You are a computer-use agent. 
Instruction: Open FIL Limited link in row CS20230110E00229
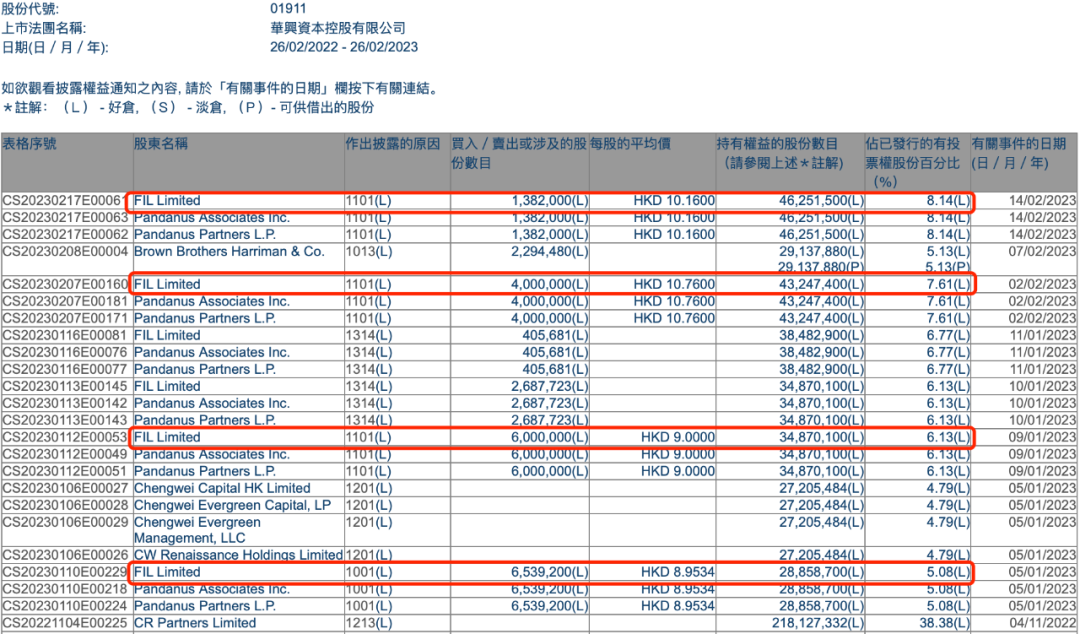(x=167, y=572)
